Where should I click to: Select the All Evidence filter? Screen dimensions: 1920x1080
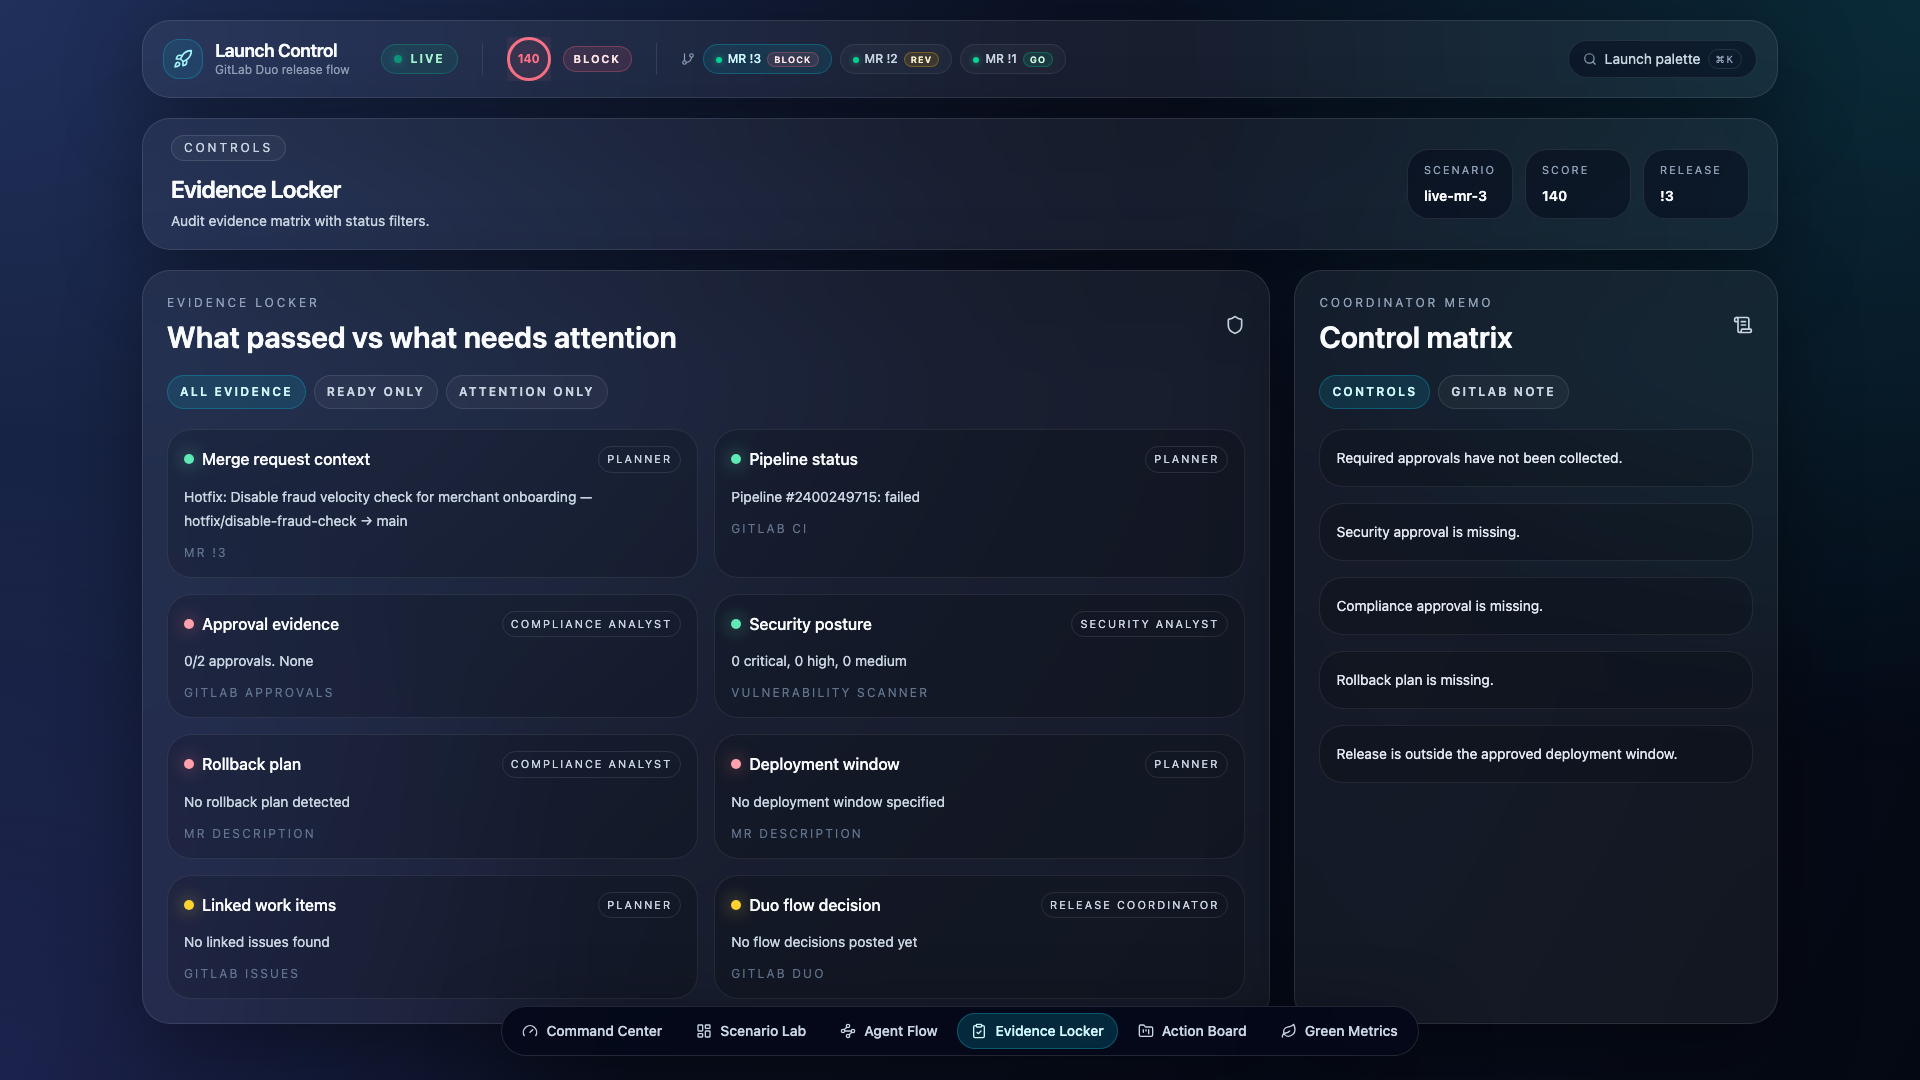pos(236,392)
